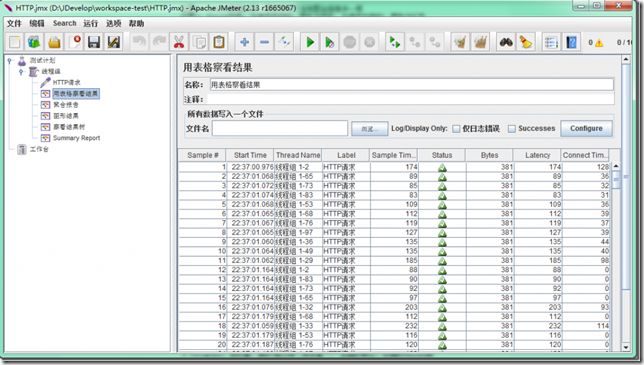The image size is (644, 365).
Task: Open the Templates icon in toolbar
Action: click(34, 42)
